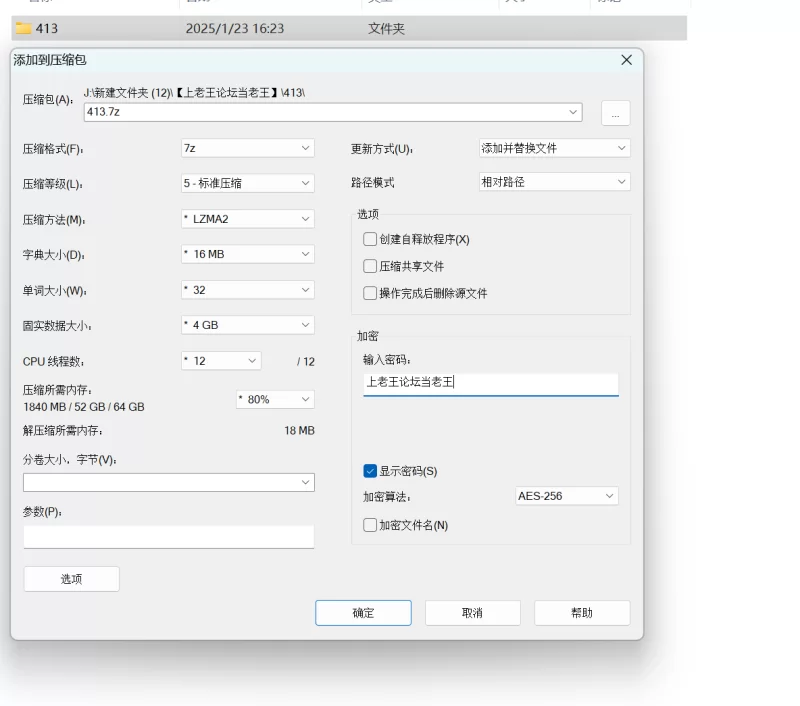
Task: Enable 加密文件名 checkbox
Action: point(370,525)
